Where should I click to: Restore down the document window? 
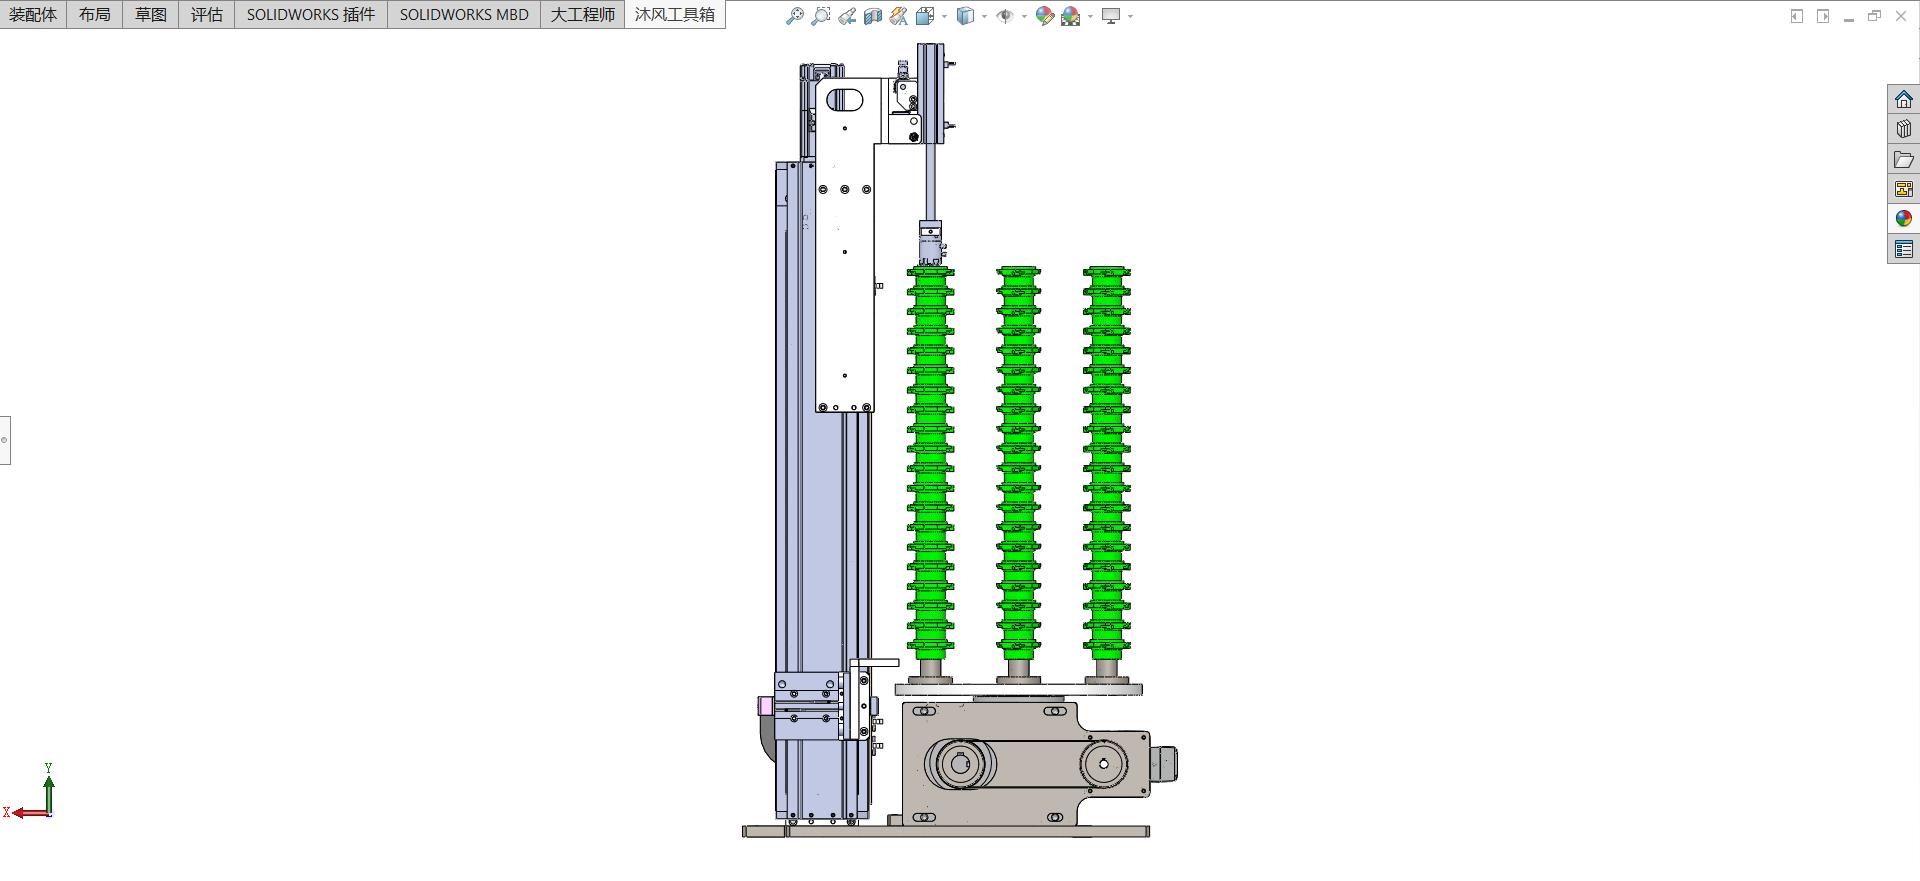1875,16
